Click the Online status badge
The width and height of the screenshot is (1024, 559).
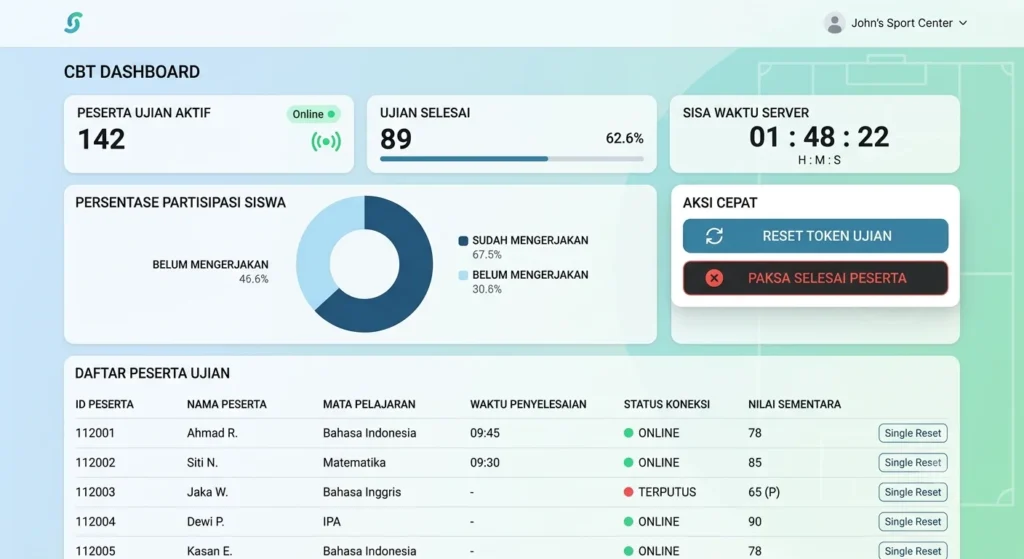click(x=313, y=114)
